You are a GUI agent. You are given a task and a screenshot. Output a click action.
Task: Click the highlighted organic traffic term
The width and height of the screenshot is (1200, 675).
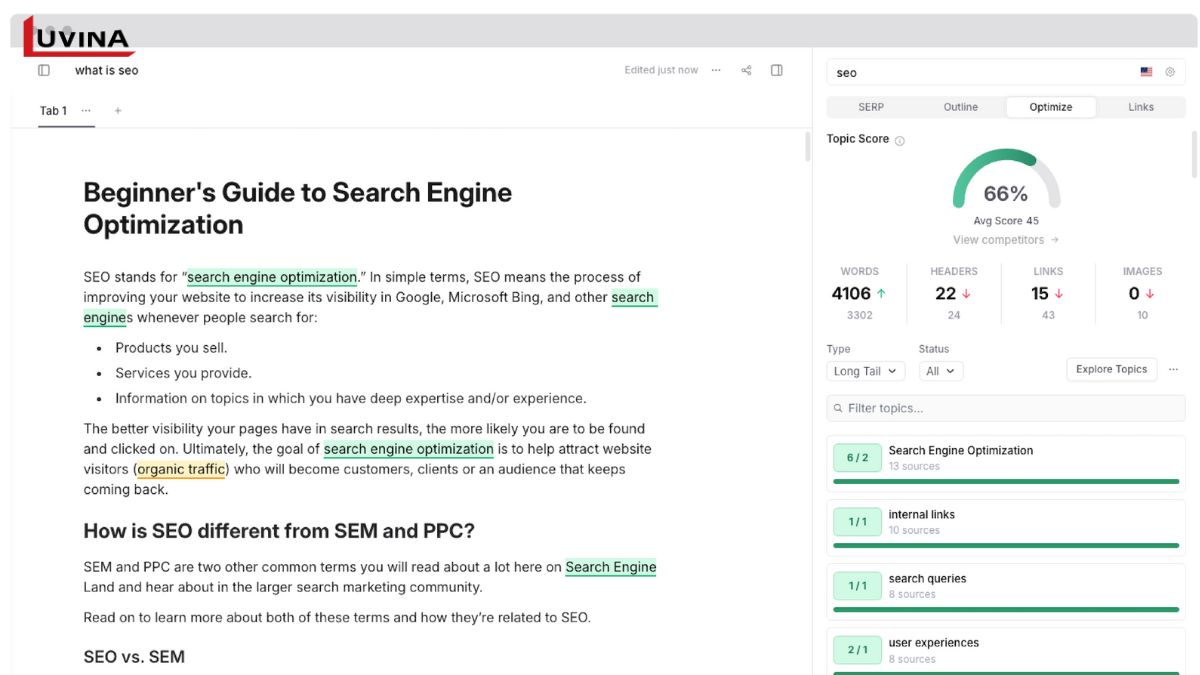click(x=181, y=469)
